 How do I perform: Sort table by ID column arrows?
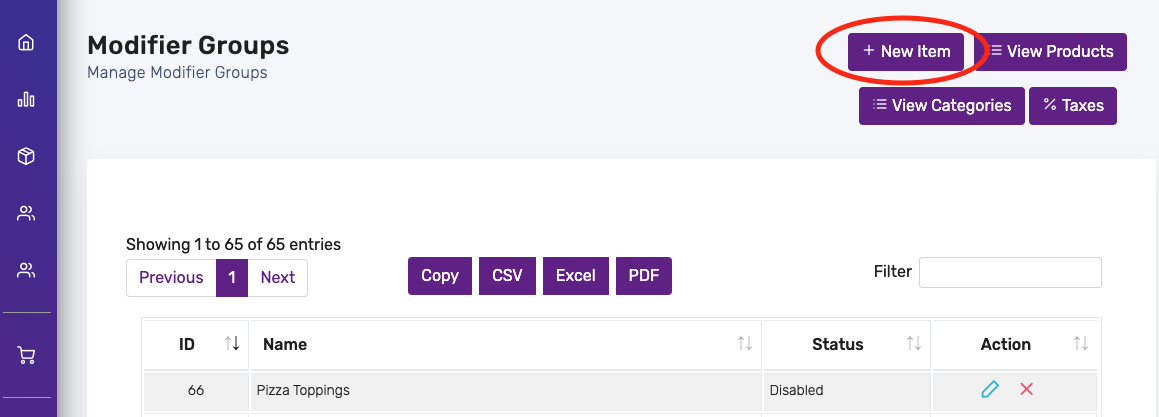click(232, 344)
